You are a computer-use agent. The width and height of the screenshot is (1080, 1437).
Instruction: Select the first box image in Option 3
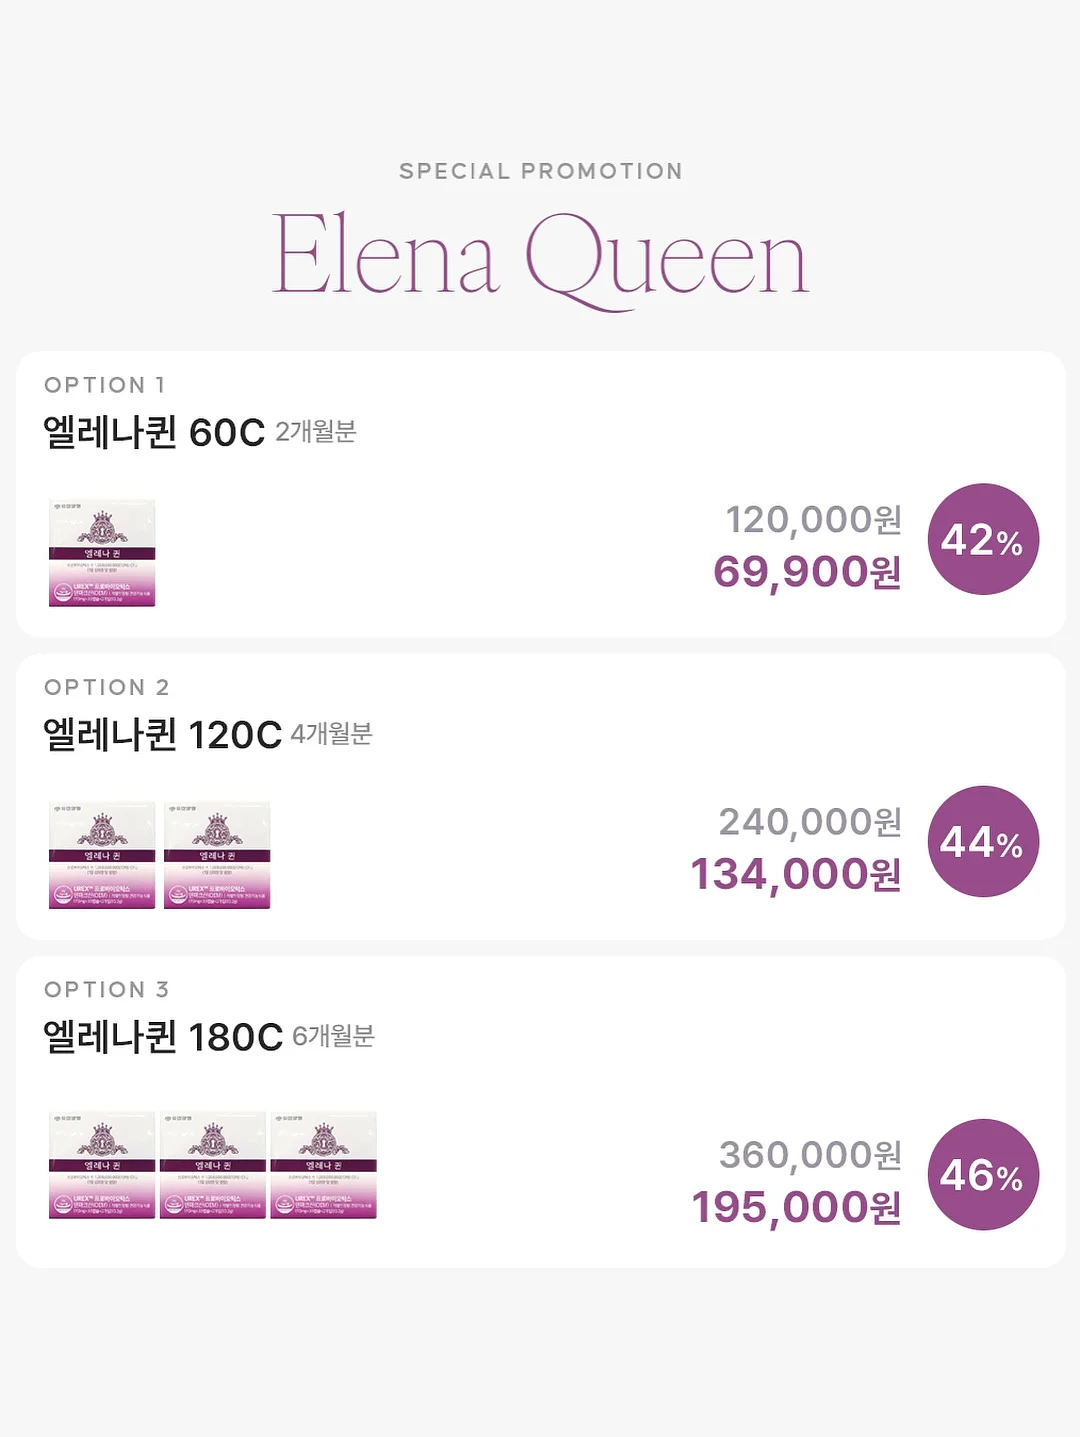102,1165
